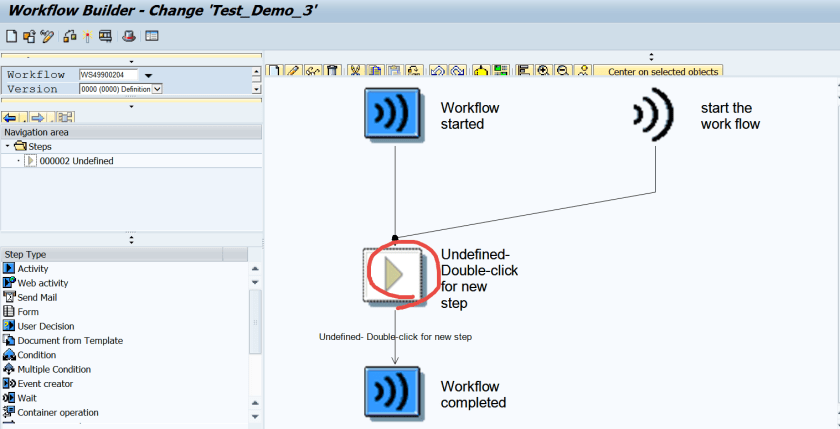This screenshot has width=840, height=429.
Task: Navigate forward with the blue right arrow
Action: coord(38,117)
